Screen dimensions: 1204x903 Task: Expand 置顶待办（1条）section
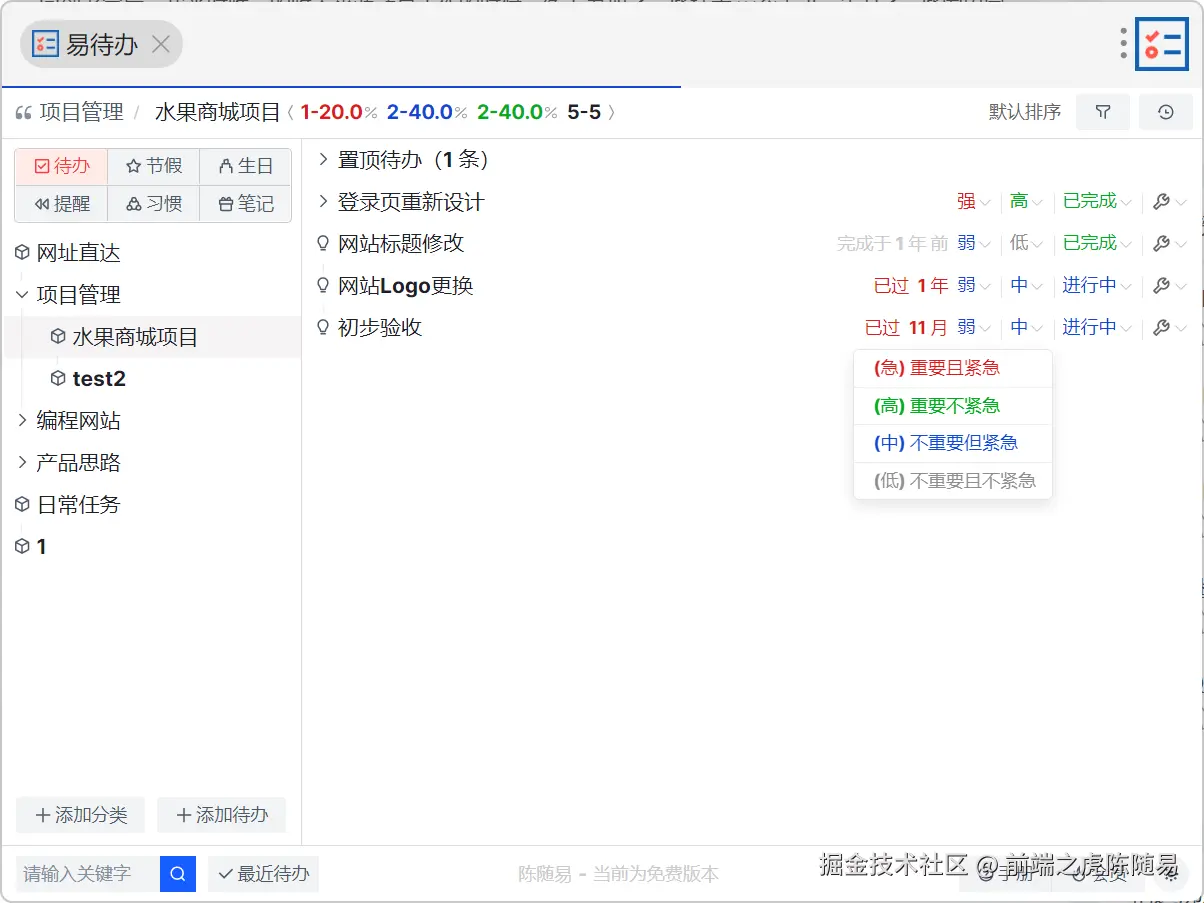click(322, 159)
